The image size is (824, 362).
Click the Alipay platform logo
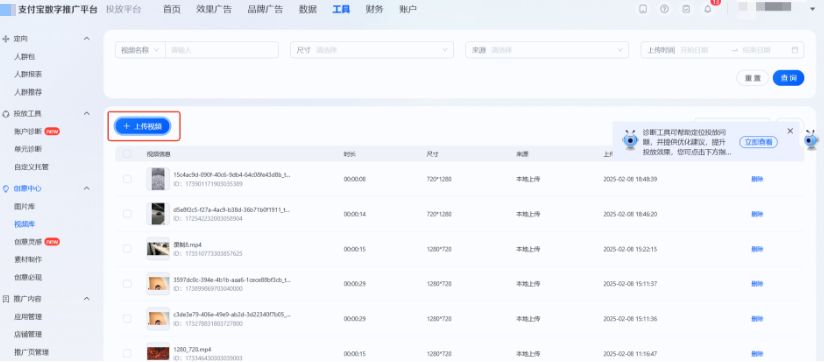(x=8, y=9)
